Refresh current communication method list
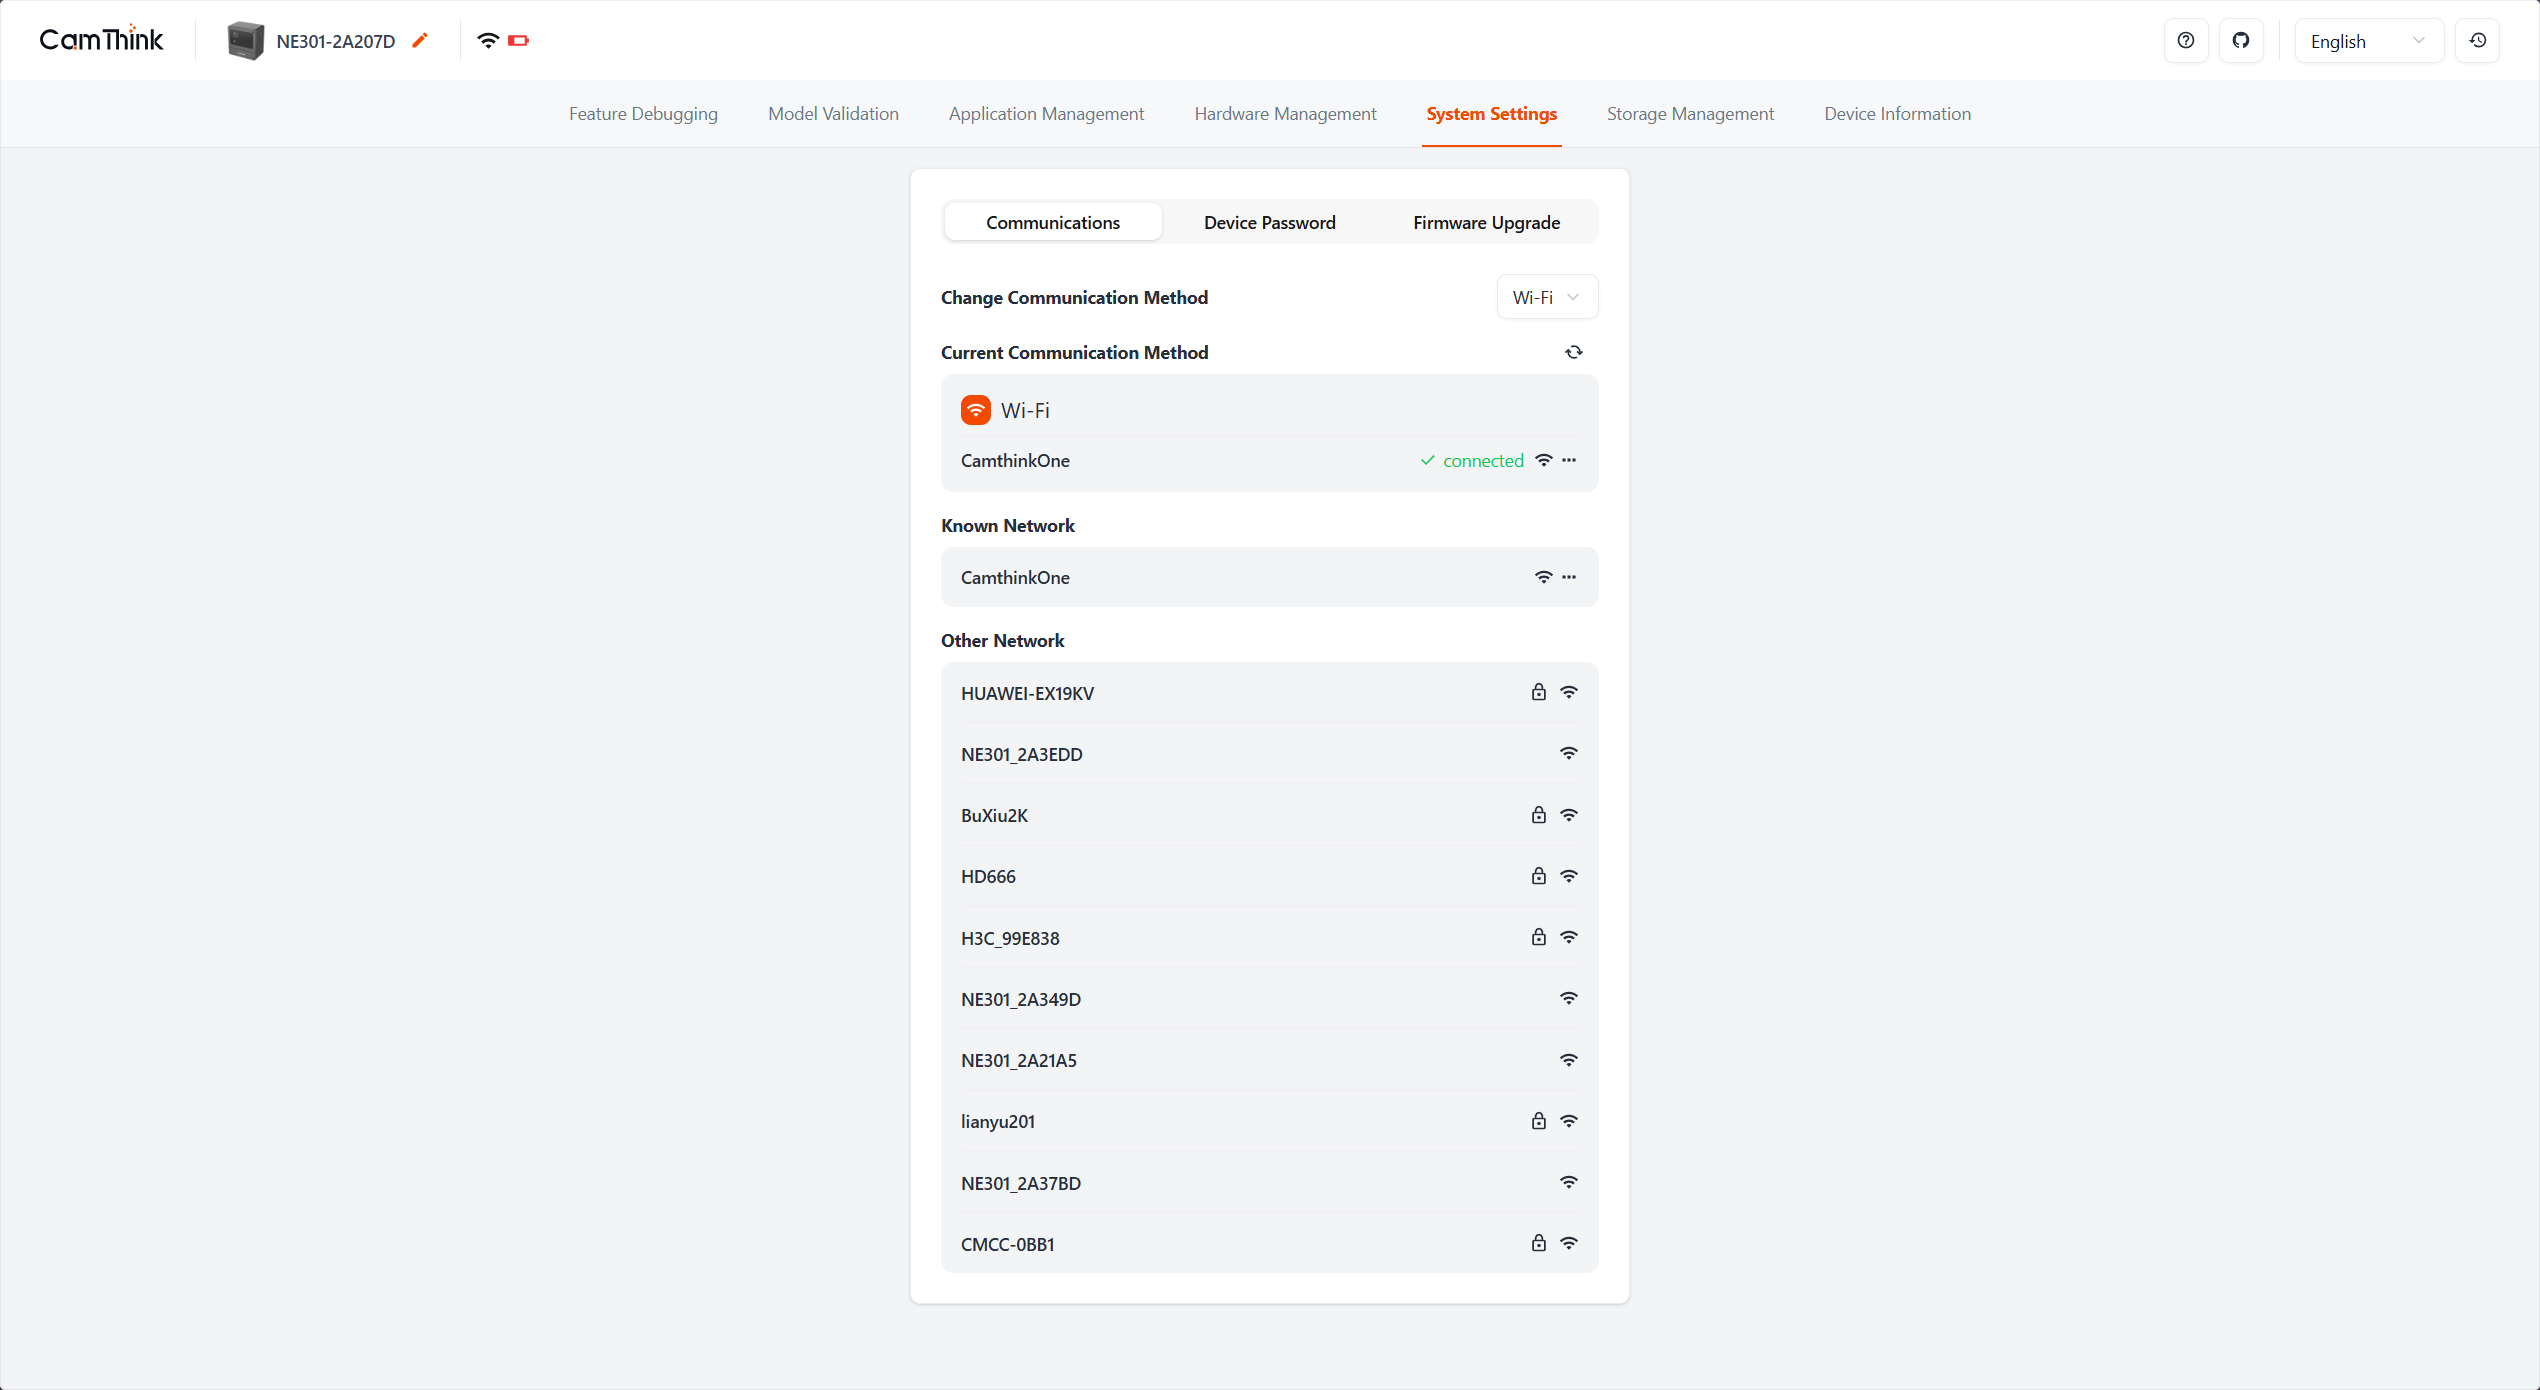 point(1573,352)
